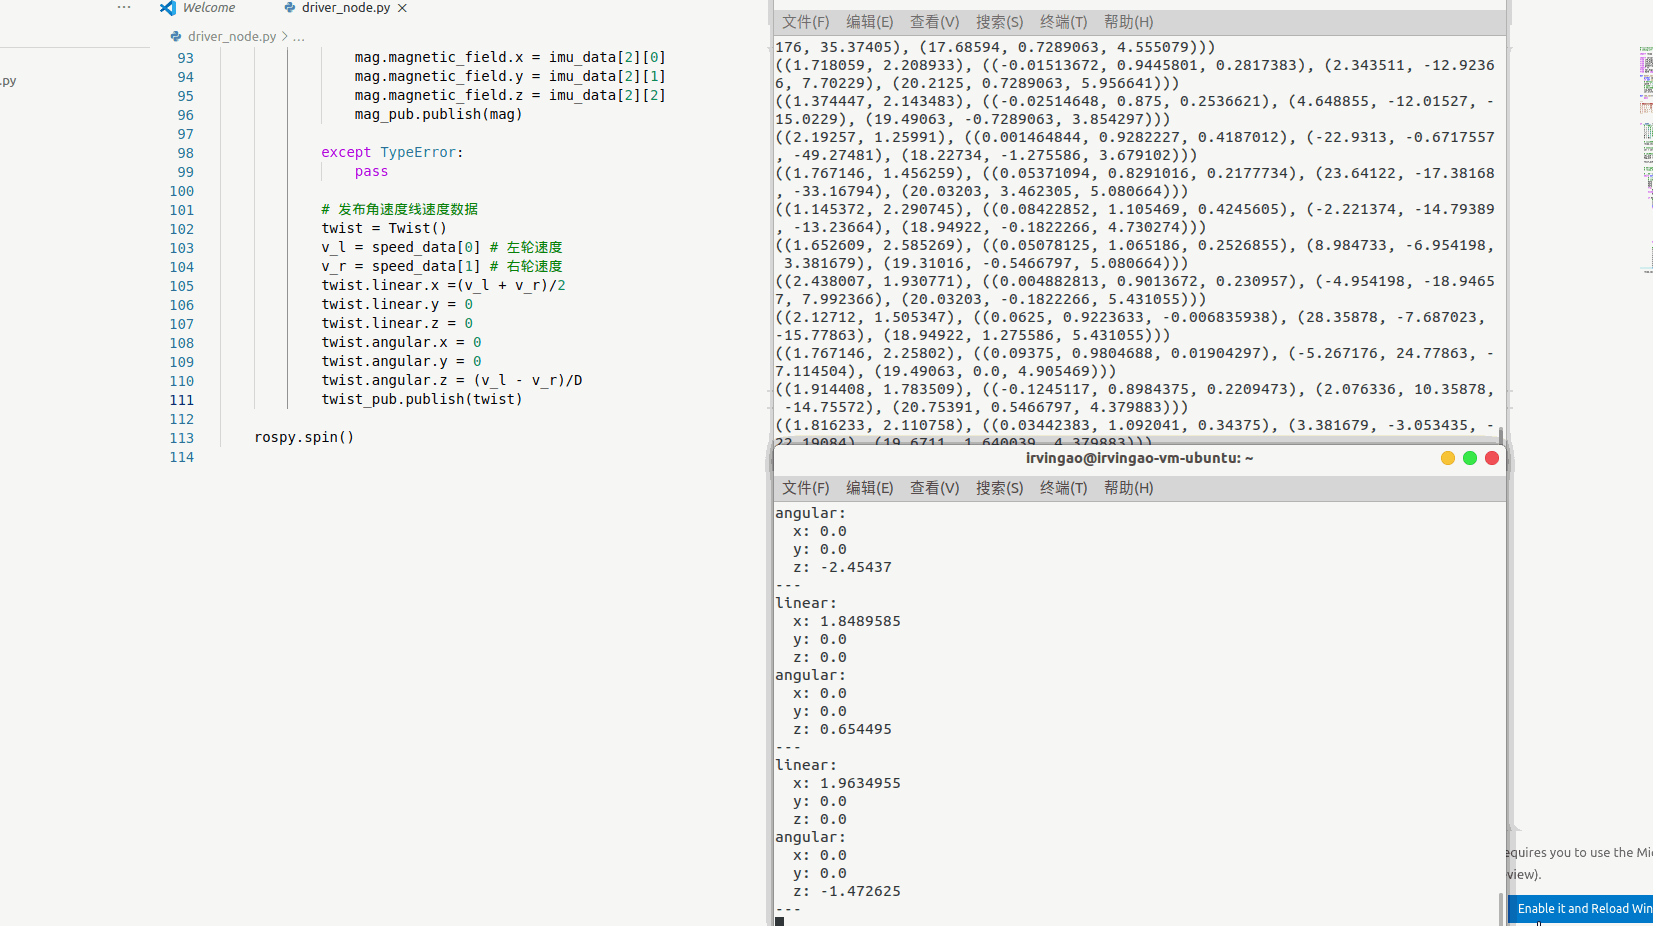Screen dimensions: 1653x926
Task: Click the 'rospy.spin()' code line
Action: tap(304, 437)
